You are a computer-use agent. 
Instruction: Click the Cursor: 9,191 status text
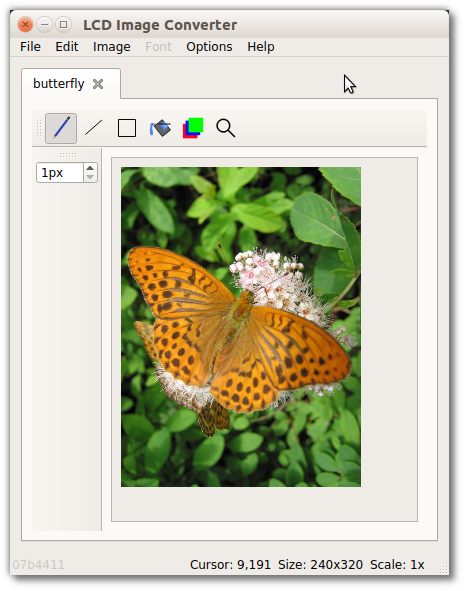coord(230,565)
